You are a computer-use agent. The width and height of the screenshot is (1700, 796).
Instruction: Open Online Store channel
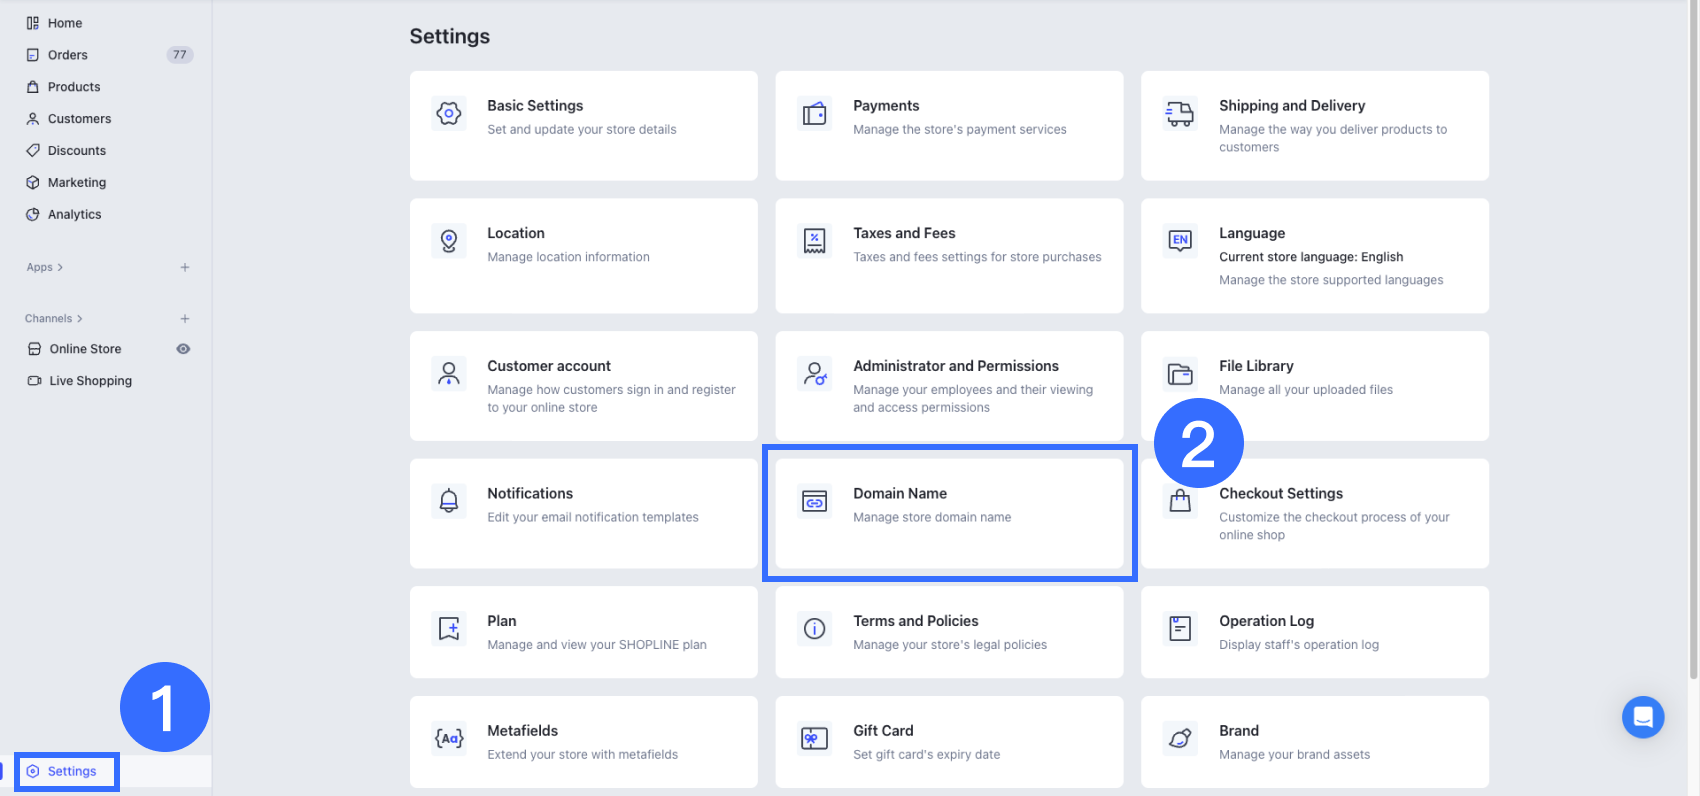(x=86, y=349)
